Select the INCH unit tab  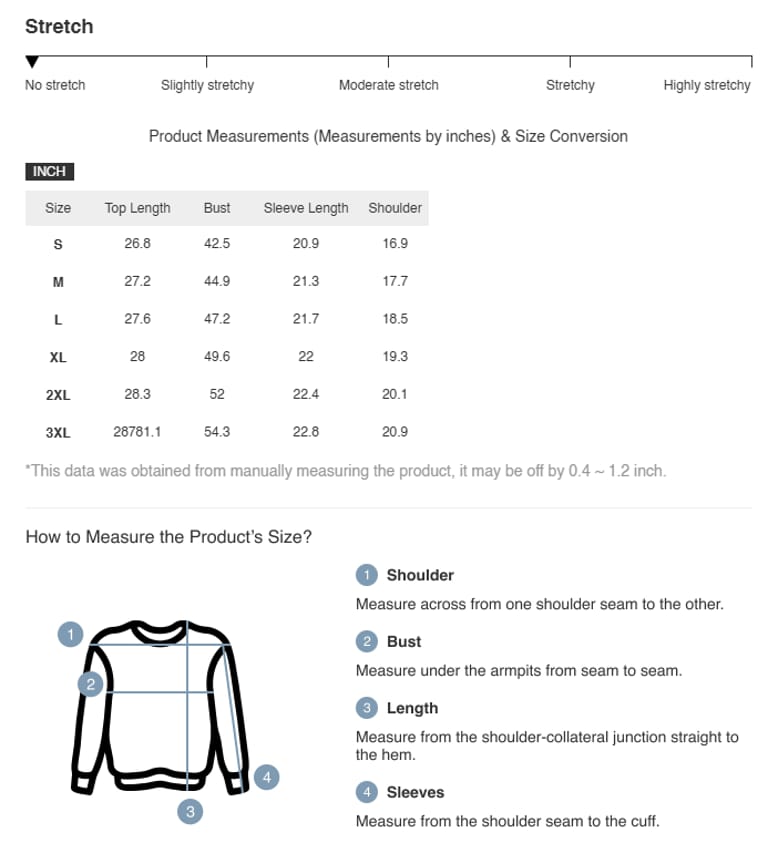tap(49, 172)
